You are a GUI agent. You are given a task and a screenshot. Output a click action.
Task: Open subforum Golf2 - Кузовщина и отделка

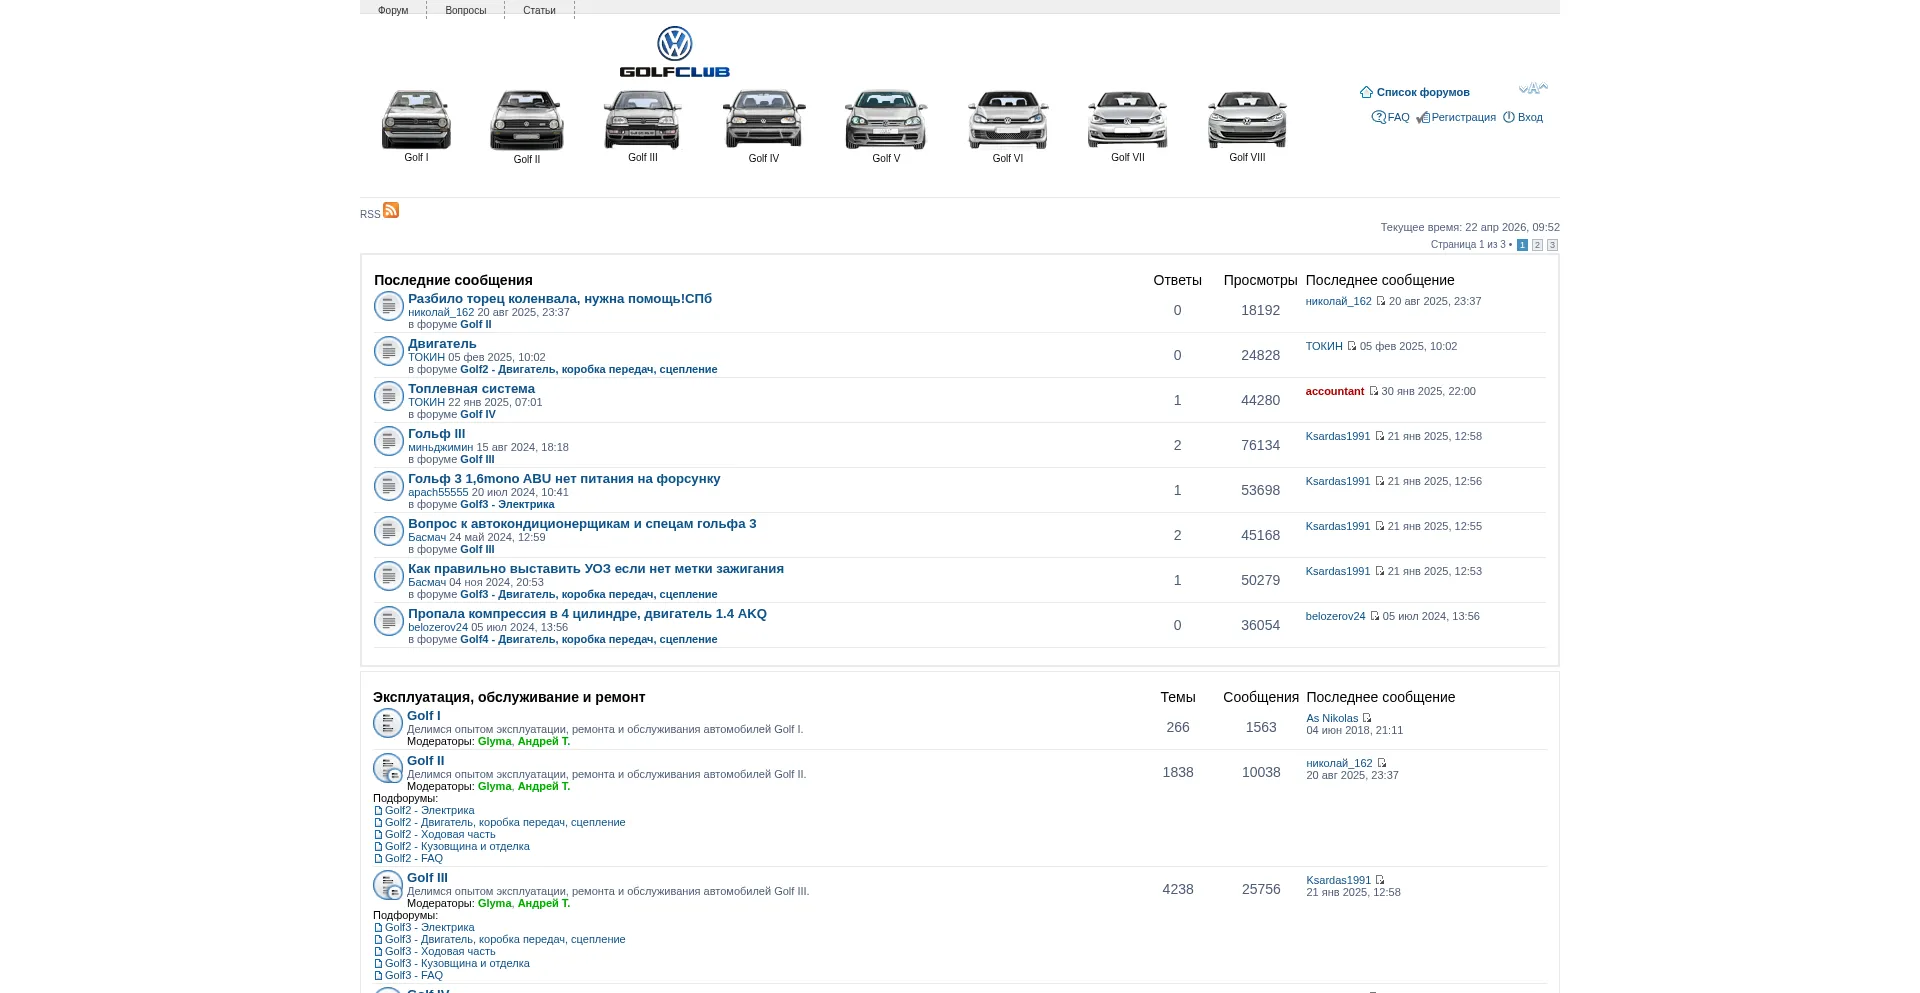[457, 846]
